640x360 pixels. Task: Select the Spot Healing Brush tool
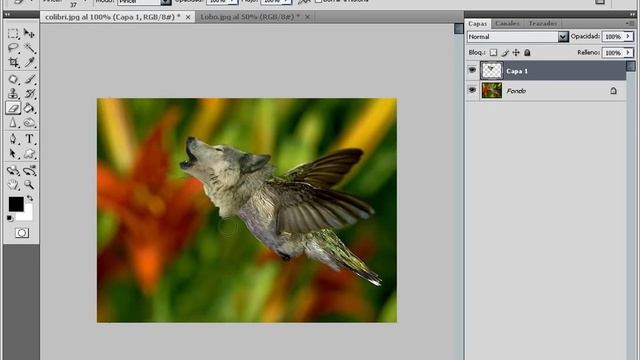point(13,79)
